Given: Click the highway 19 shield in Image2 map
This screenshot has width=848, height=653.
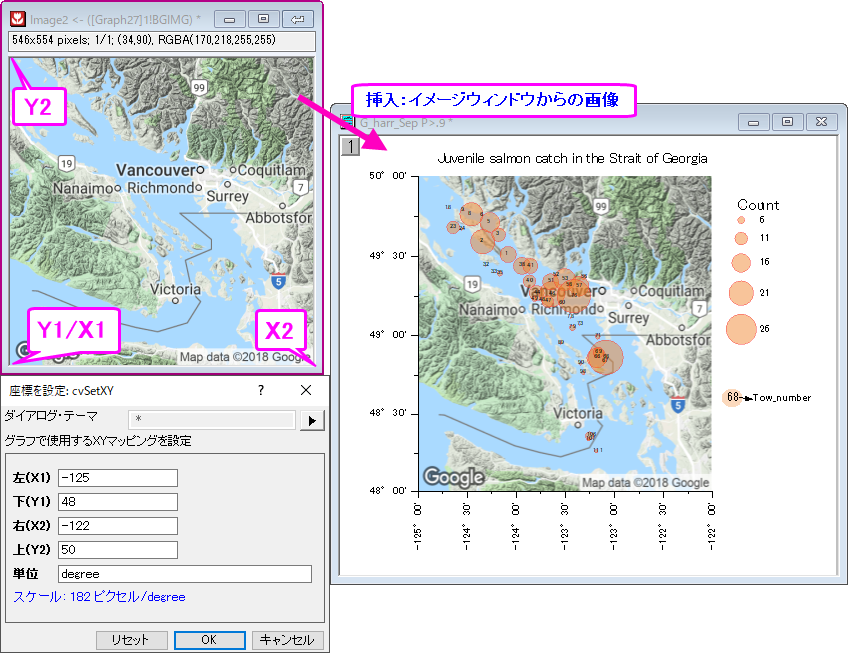Looking at the screenshot, I should point(66,163).
